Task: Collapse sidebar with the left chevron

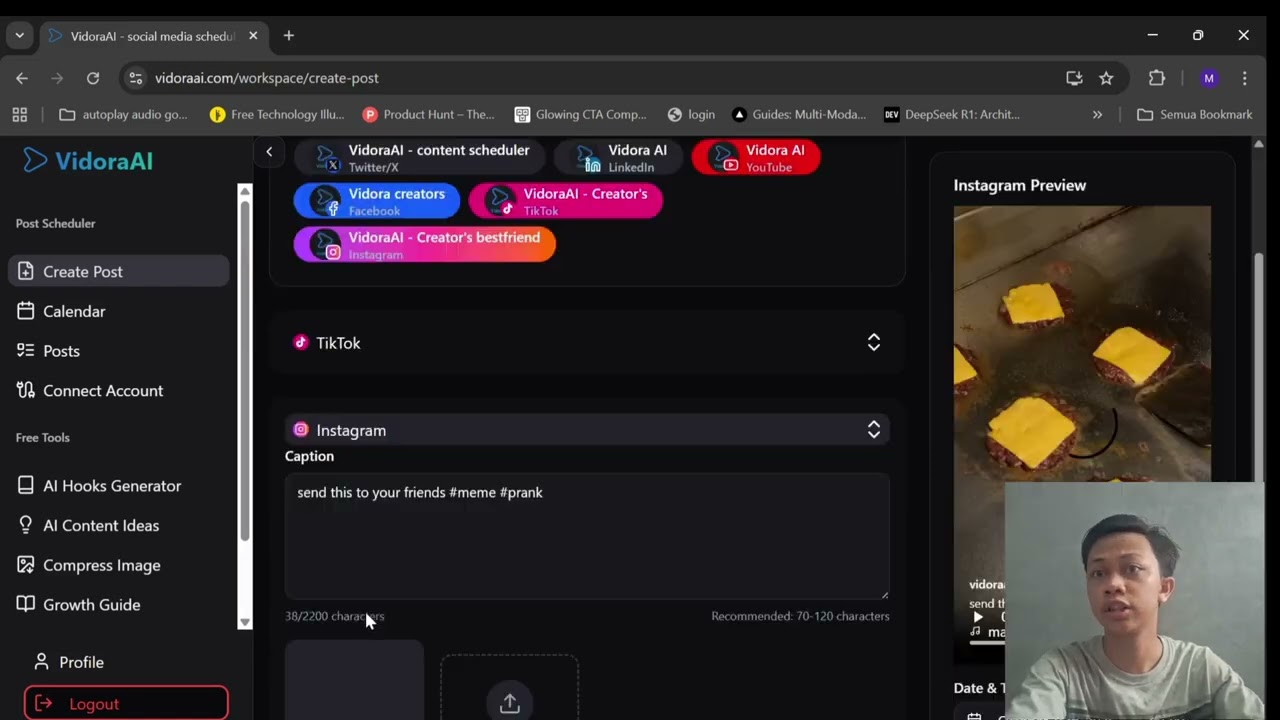Action: [269, 151]
